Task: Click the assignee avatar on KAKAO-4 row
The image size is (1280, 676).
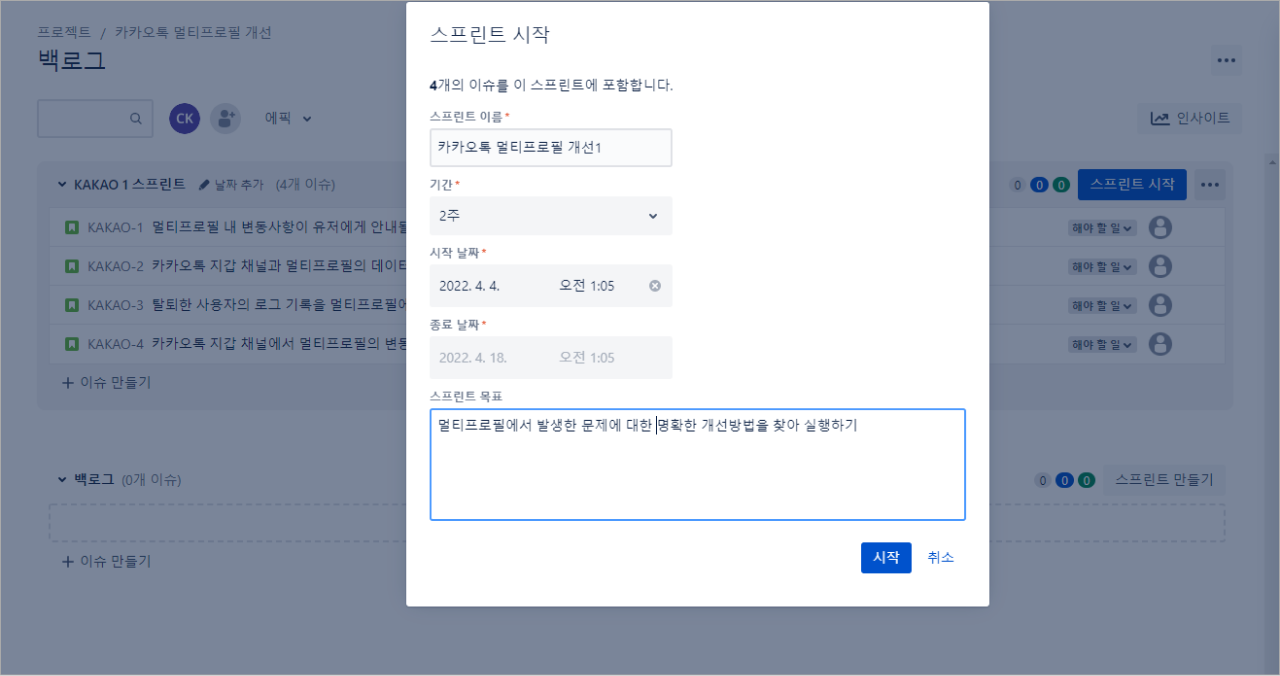Action: (1160, 344)
